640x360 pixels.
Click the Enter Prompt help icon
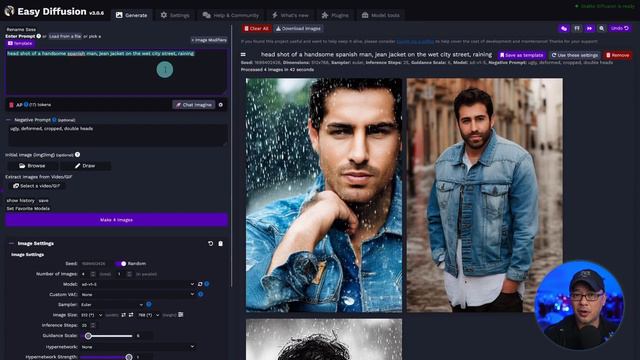click(39, 36)
